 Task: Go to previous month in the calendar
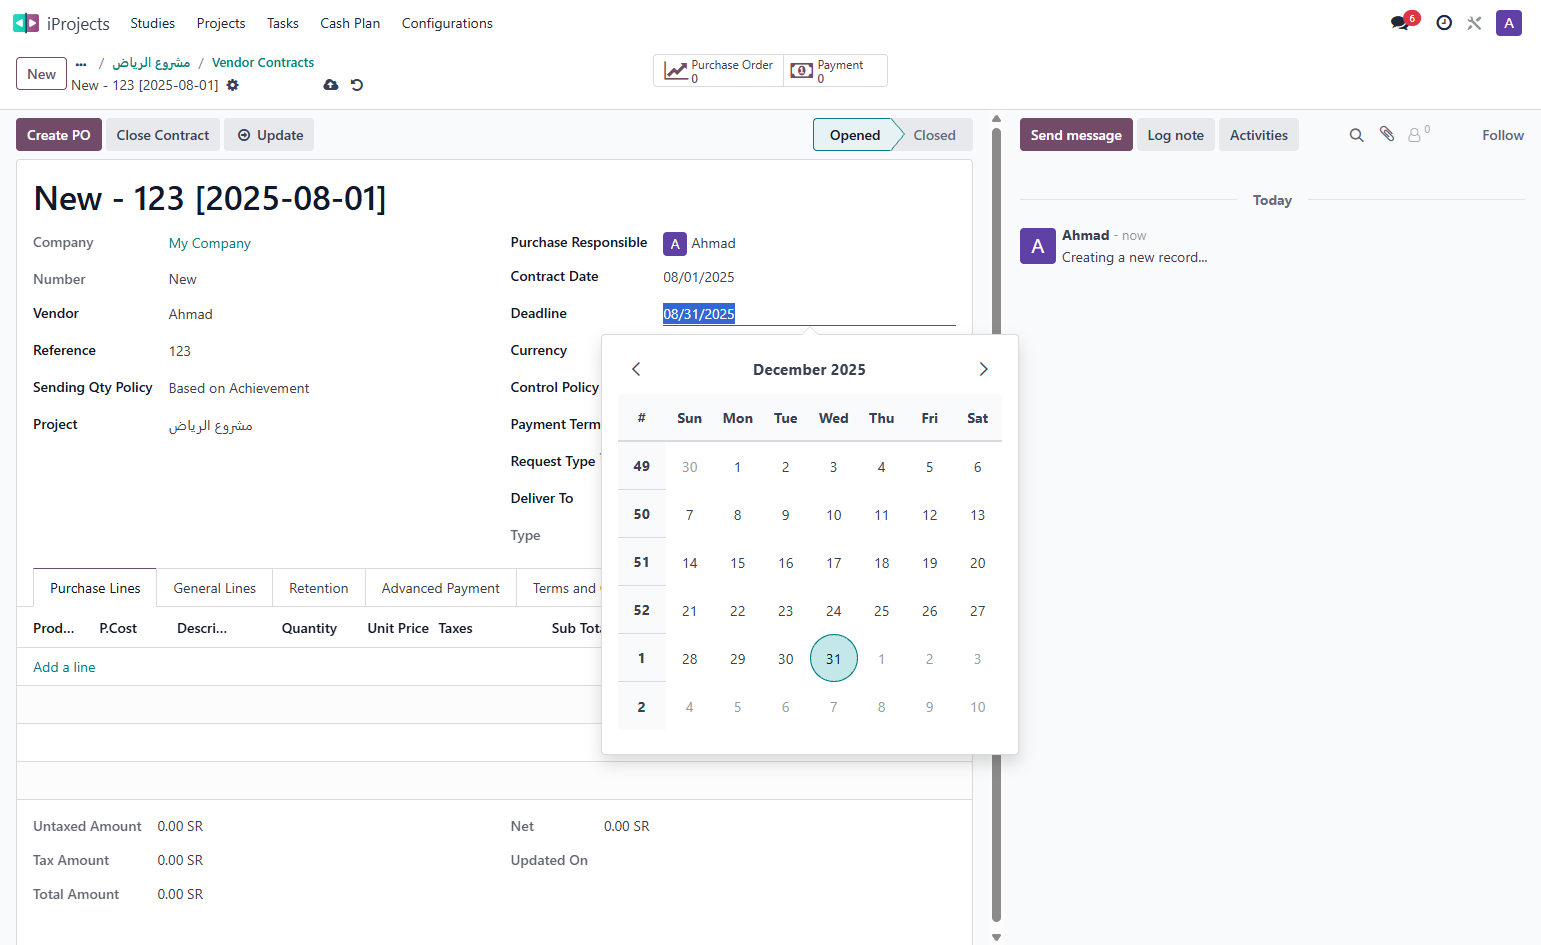636,369
